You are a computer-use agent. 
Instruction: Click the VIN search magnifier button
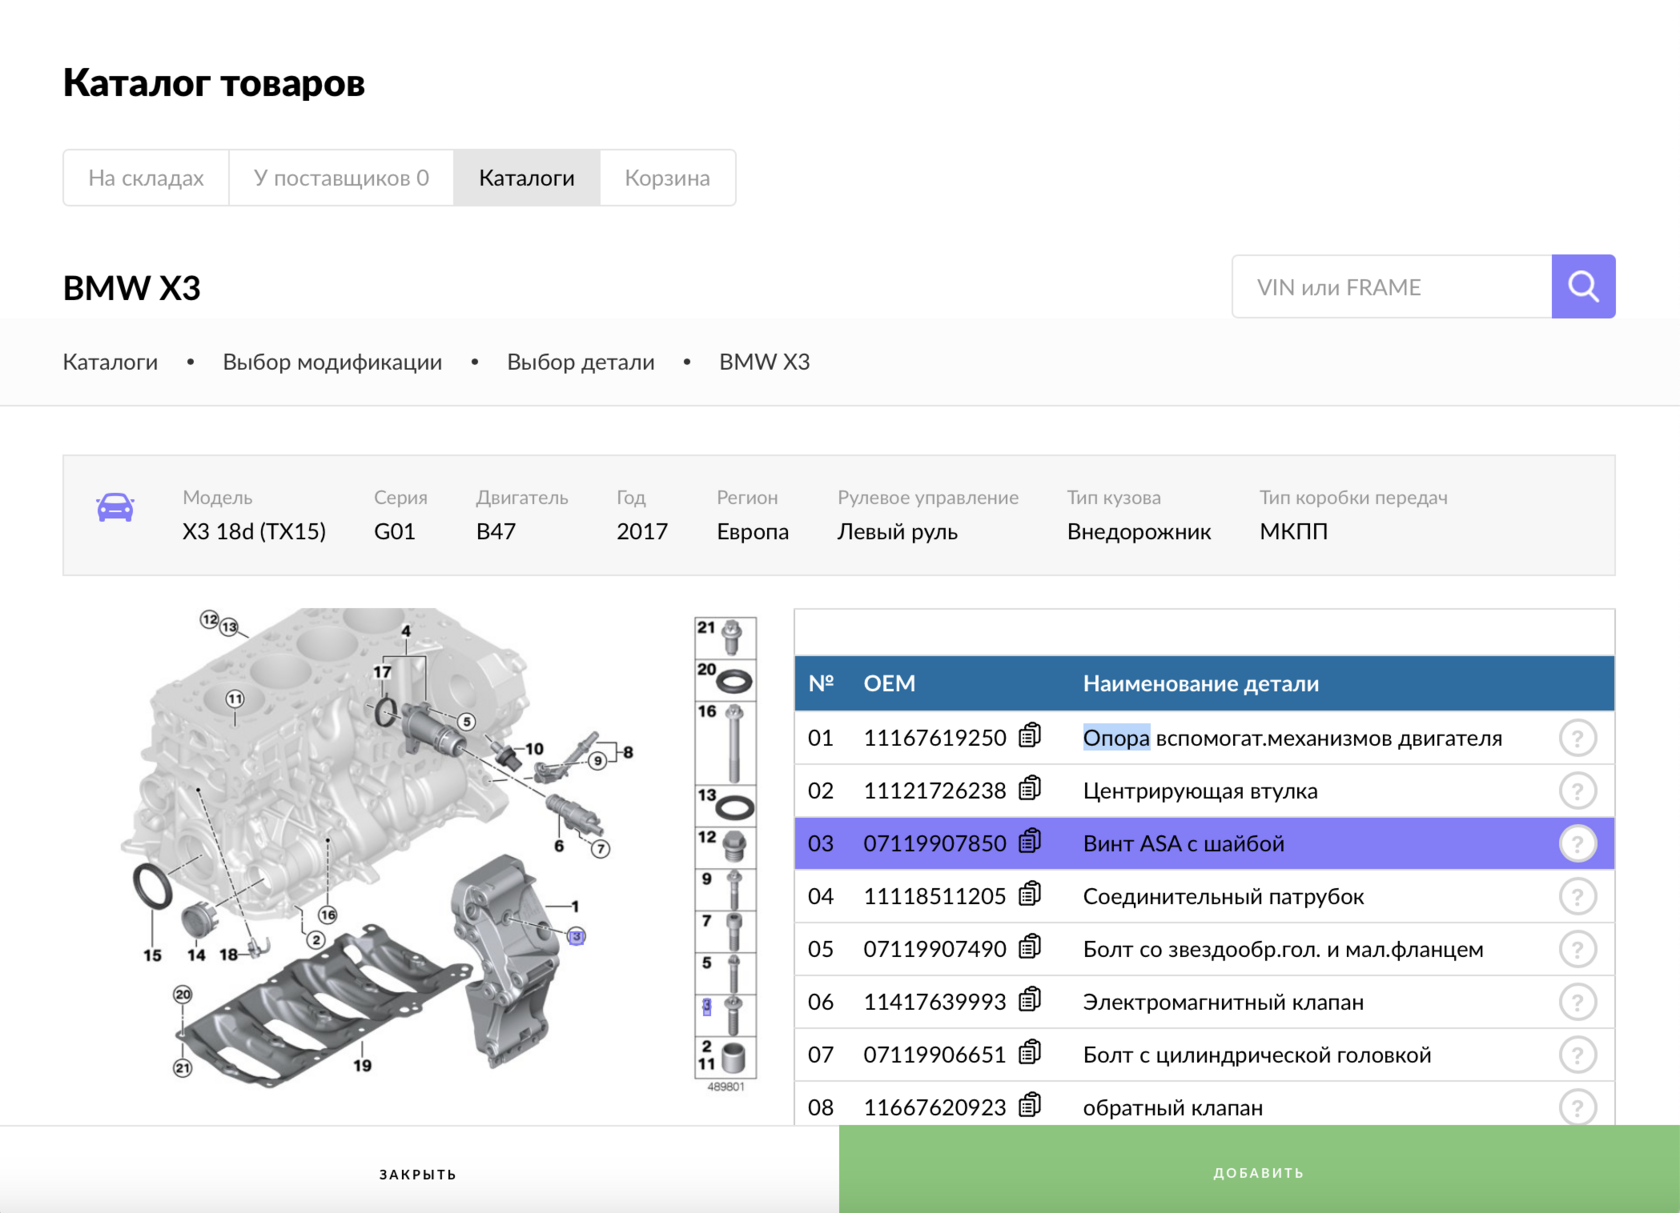[1582, 287]
